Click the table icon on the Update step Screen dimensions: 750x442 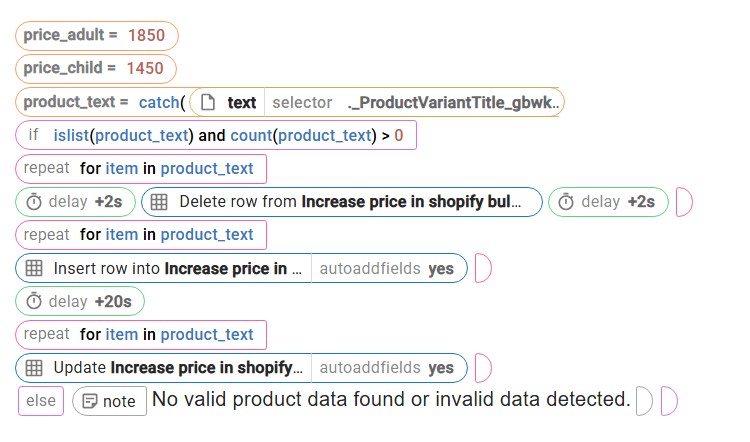tap(34, 368)
